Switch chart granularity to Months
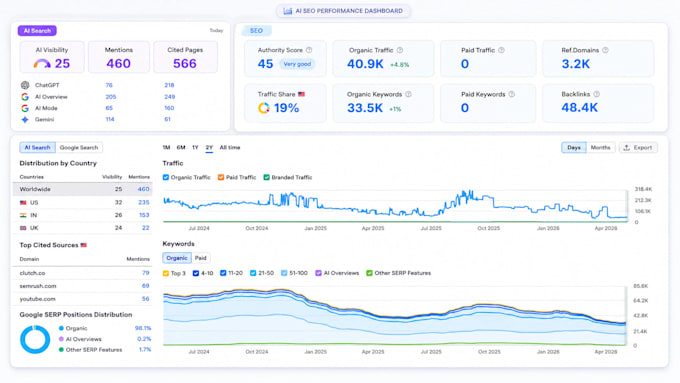The height and width of the screenshot is (383, 680). click(600, 147)
